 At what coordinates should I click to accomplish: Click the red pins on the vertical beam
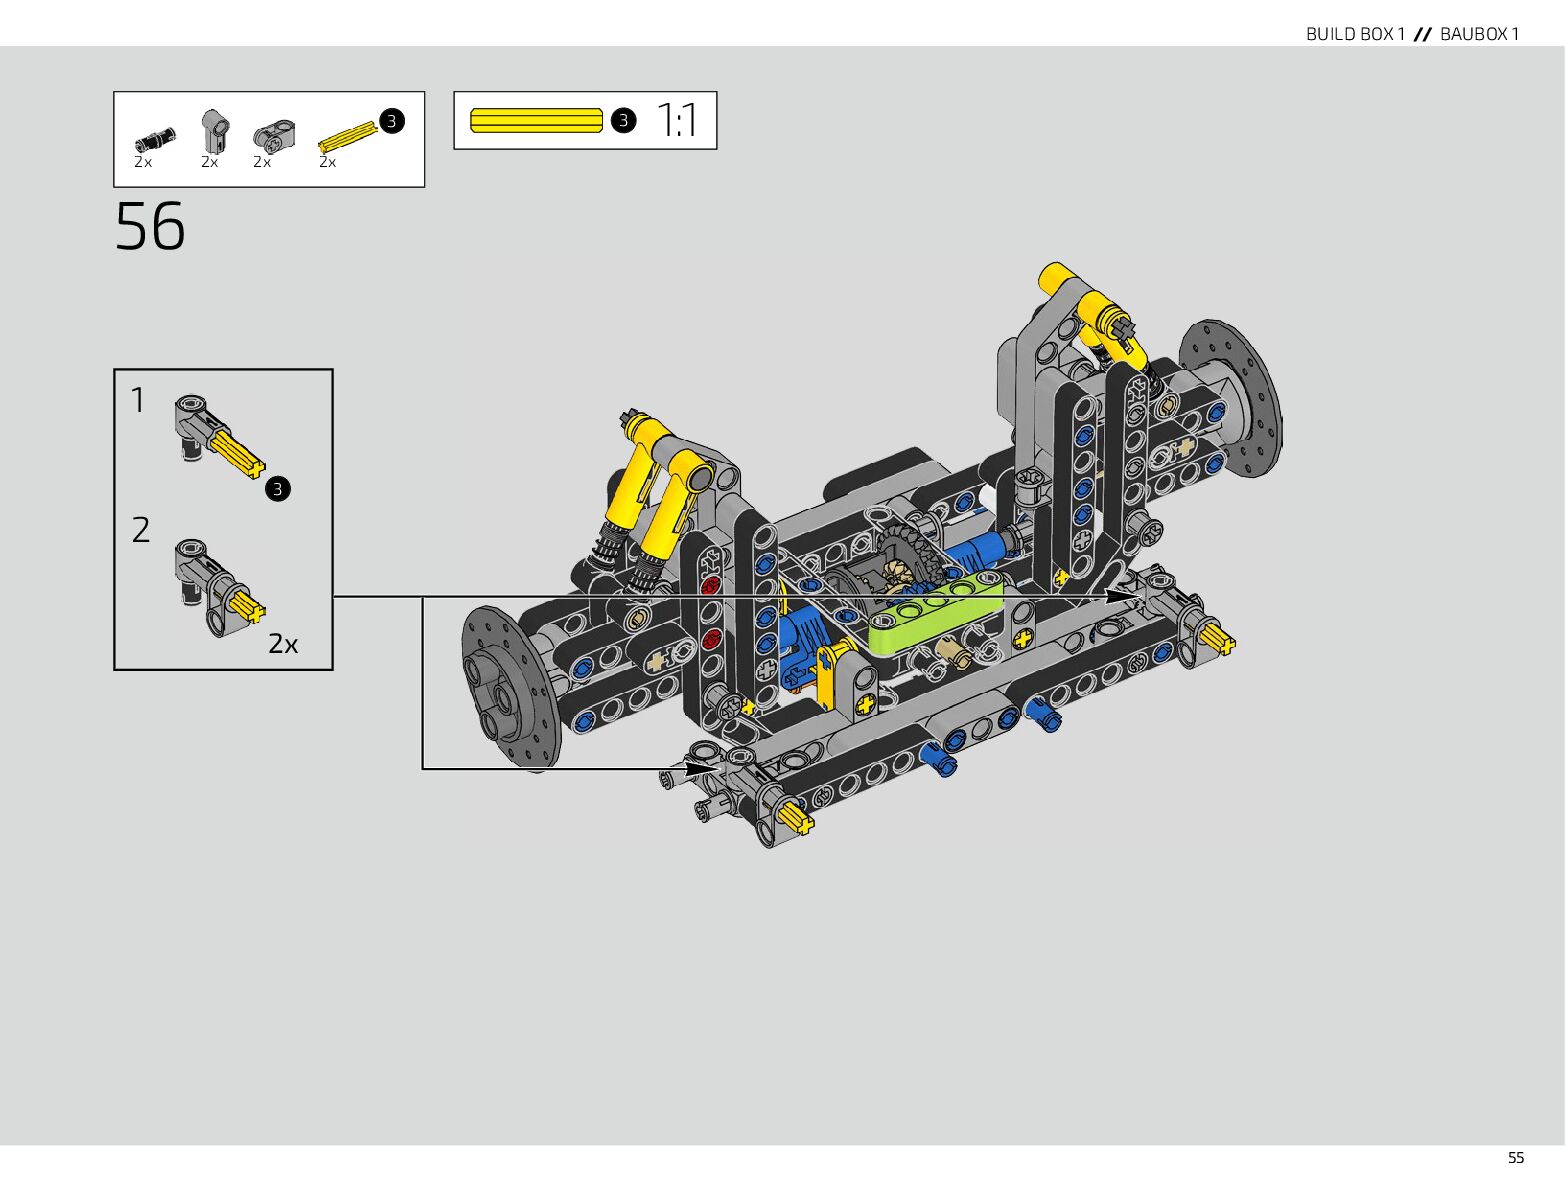coord(711,612)
